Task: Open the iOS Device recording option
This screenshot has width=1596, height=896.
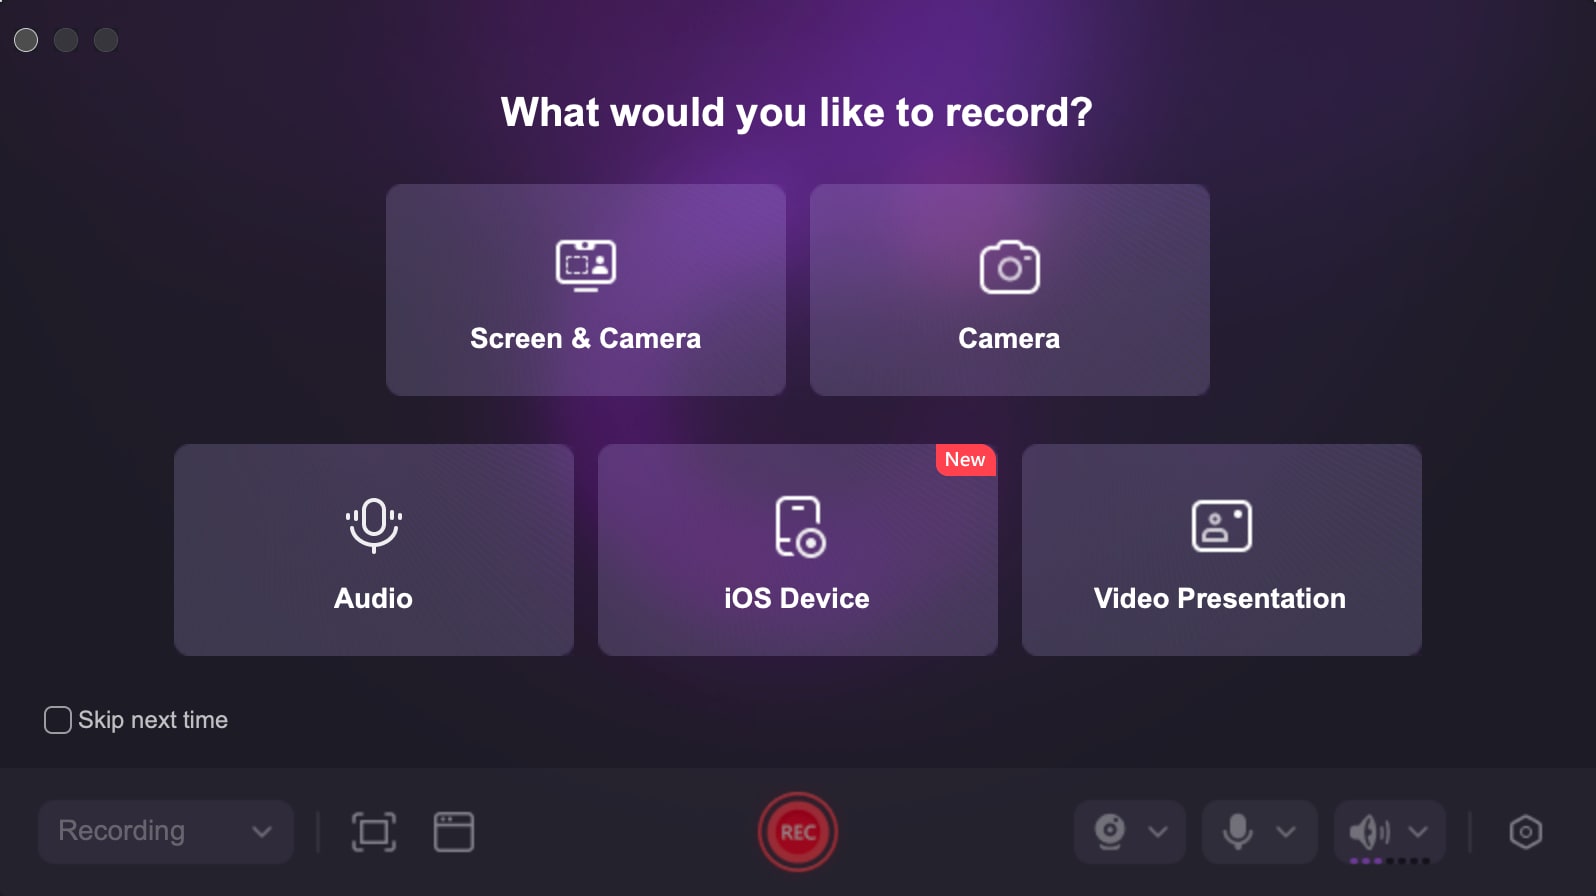Action: tap(798, 550)
